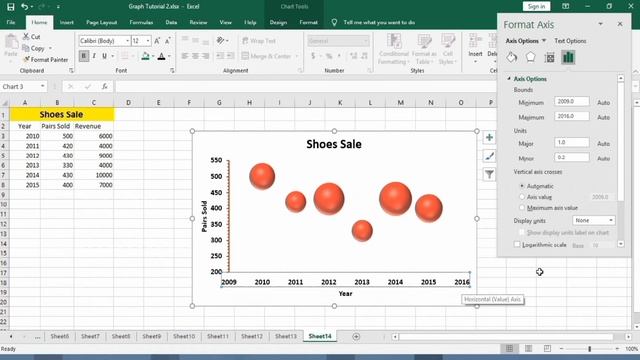Reset Maximum bound with Auto button
Screen dimensions: 640x360
point(603,117)
